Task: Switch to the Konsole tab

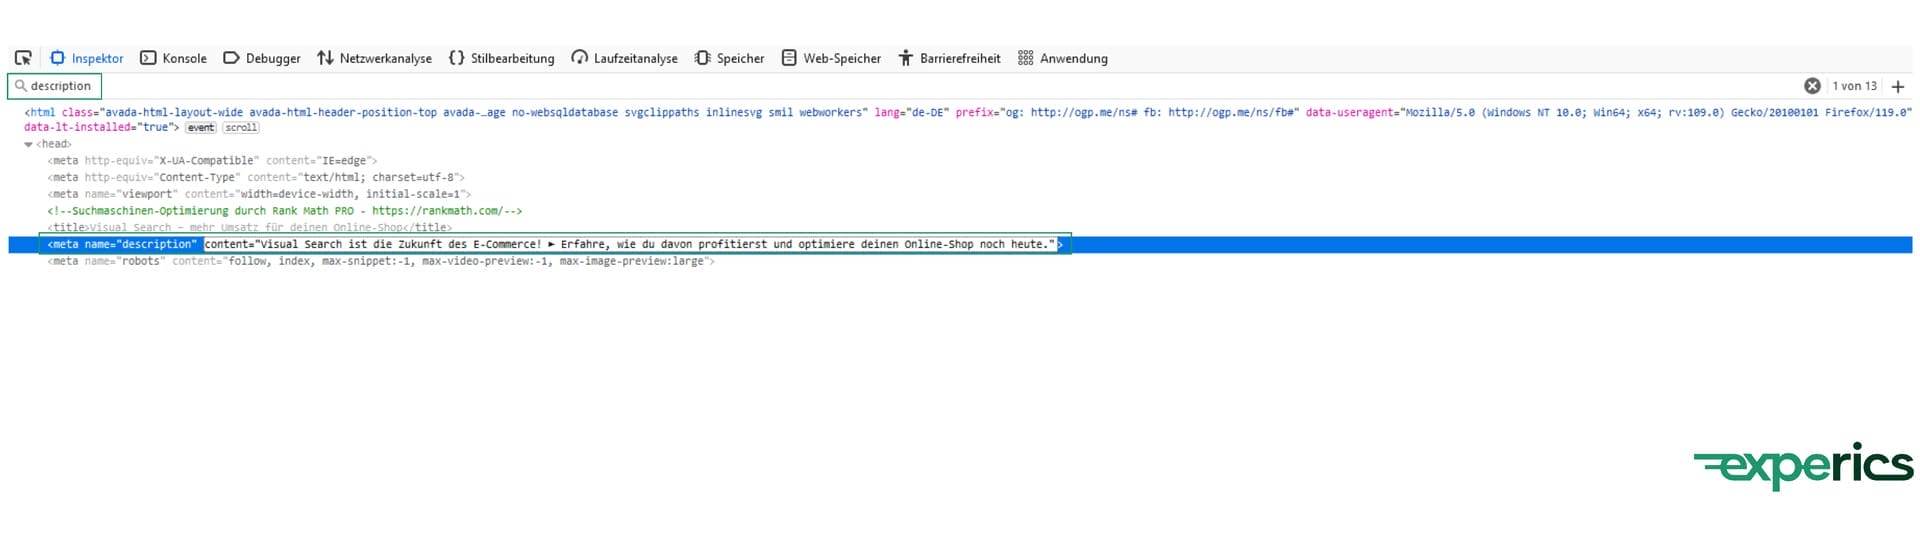Action: coord(174,58)
